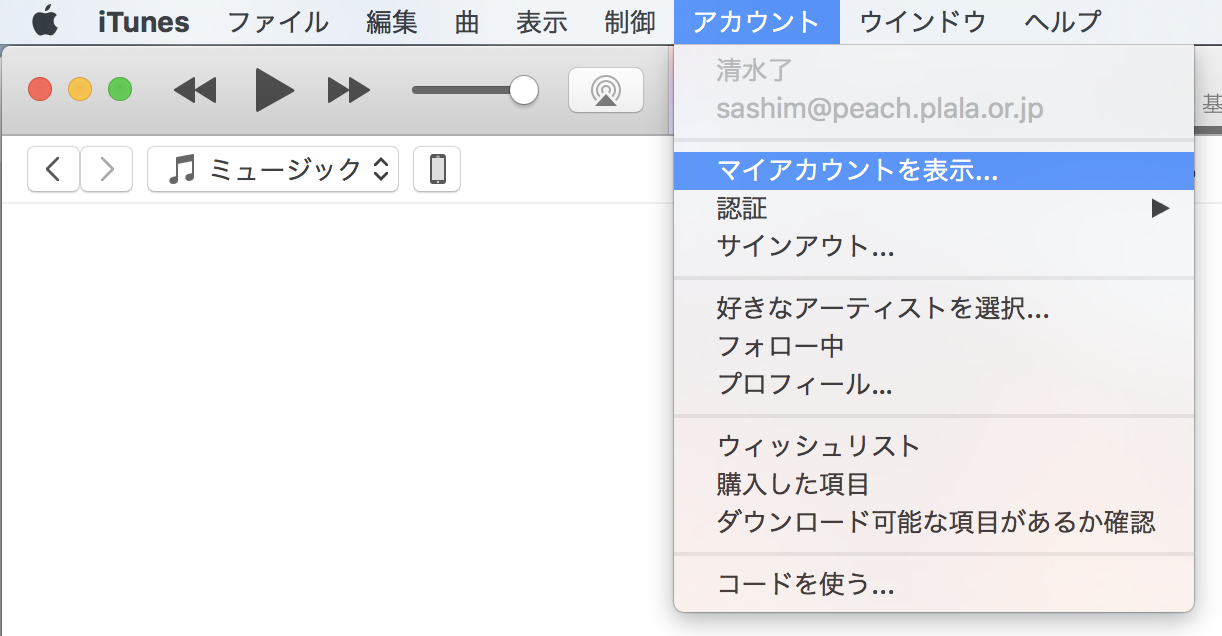The image size is (1222, 636).
Task: Open the 制御 menu
Action: click(630, 22)
